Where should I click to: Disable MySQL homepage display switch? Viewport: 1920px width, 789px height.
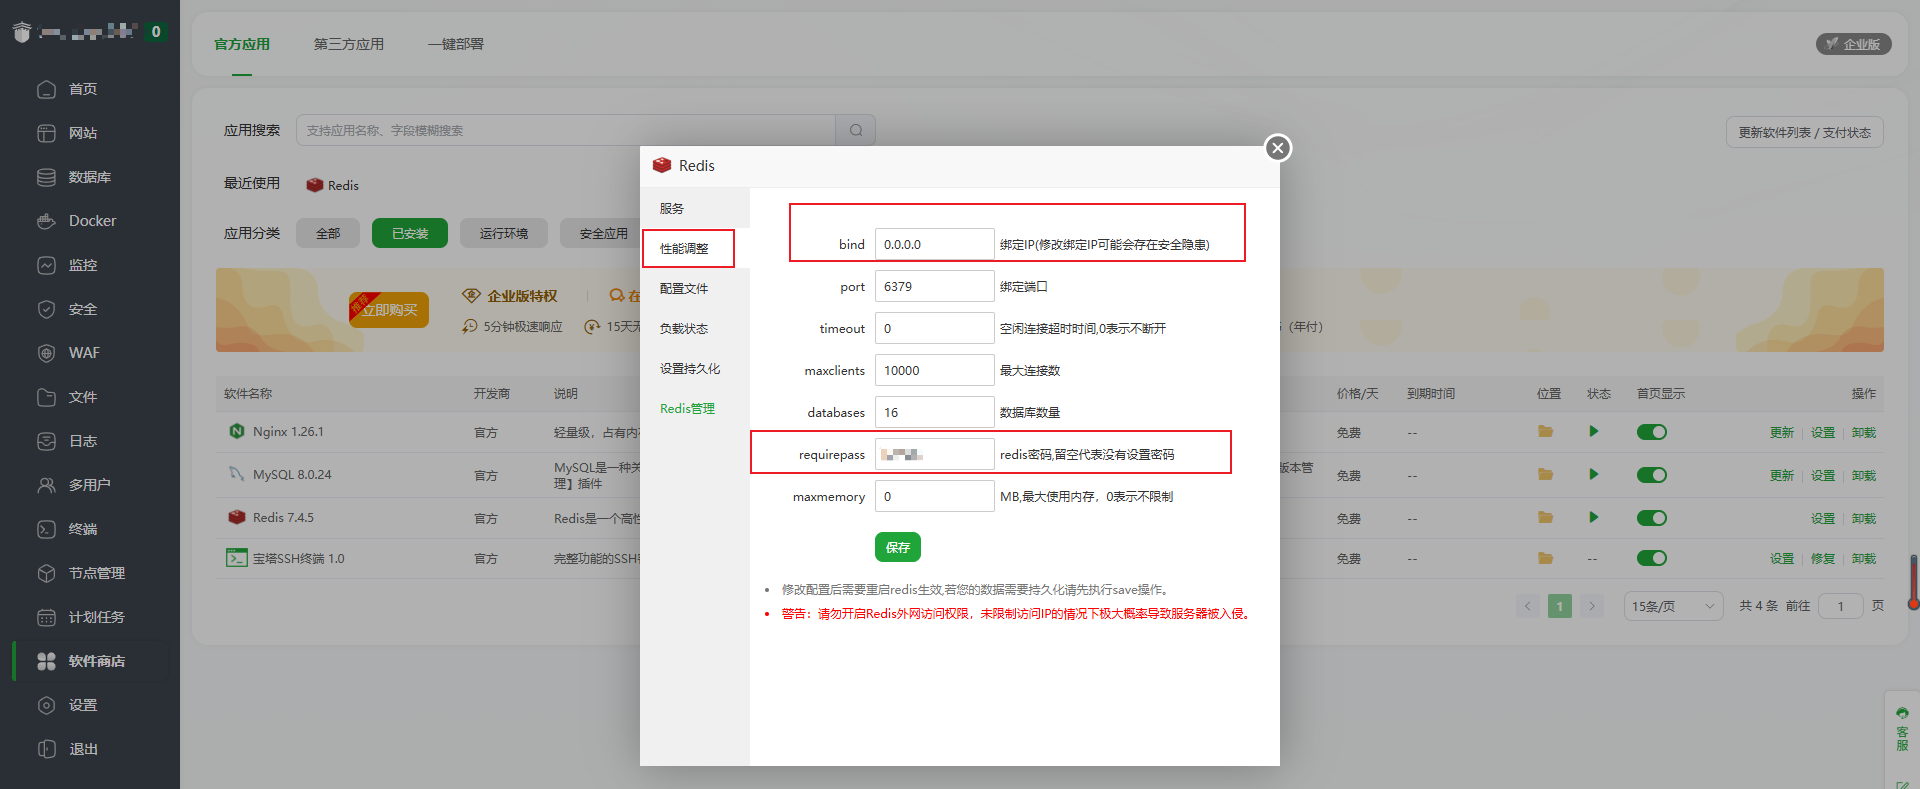(1651, 475)
